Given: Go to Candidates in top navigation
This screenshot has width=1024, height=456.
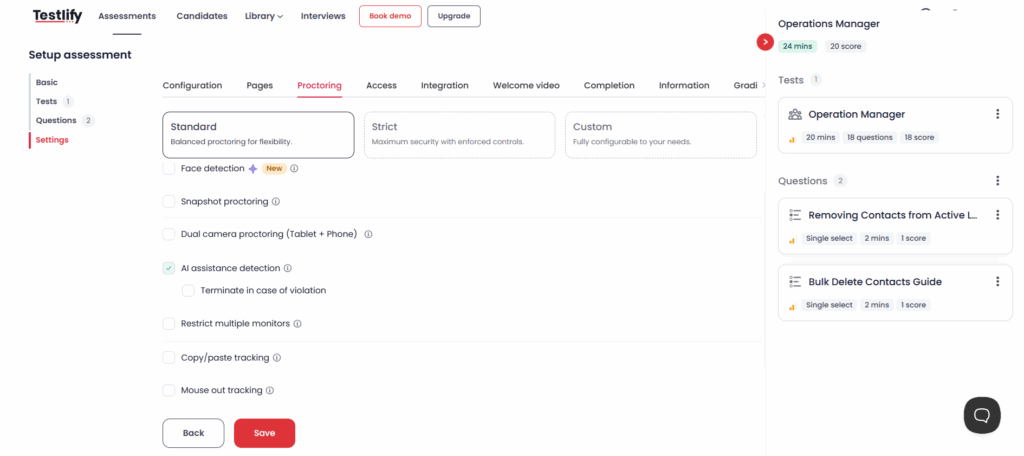Looking at the screenshot, I should click(202, 16).
